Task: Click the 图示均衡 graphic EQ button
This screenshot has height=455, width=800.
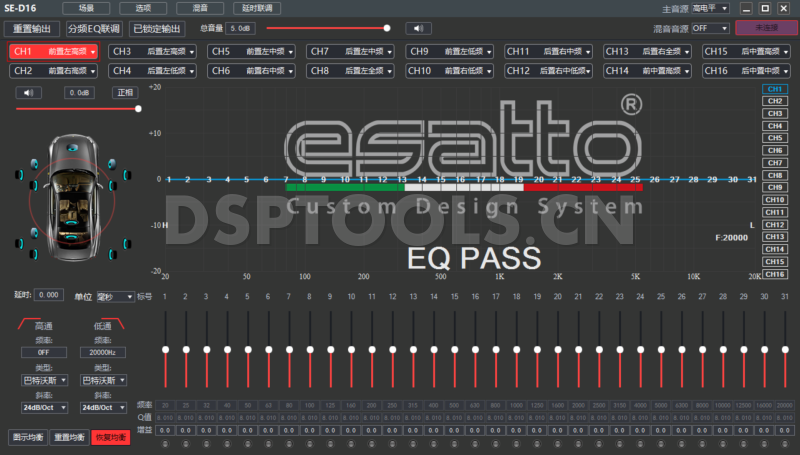Action: click(x=28, y=437)
